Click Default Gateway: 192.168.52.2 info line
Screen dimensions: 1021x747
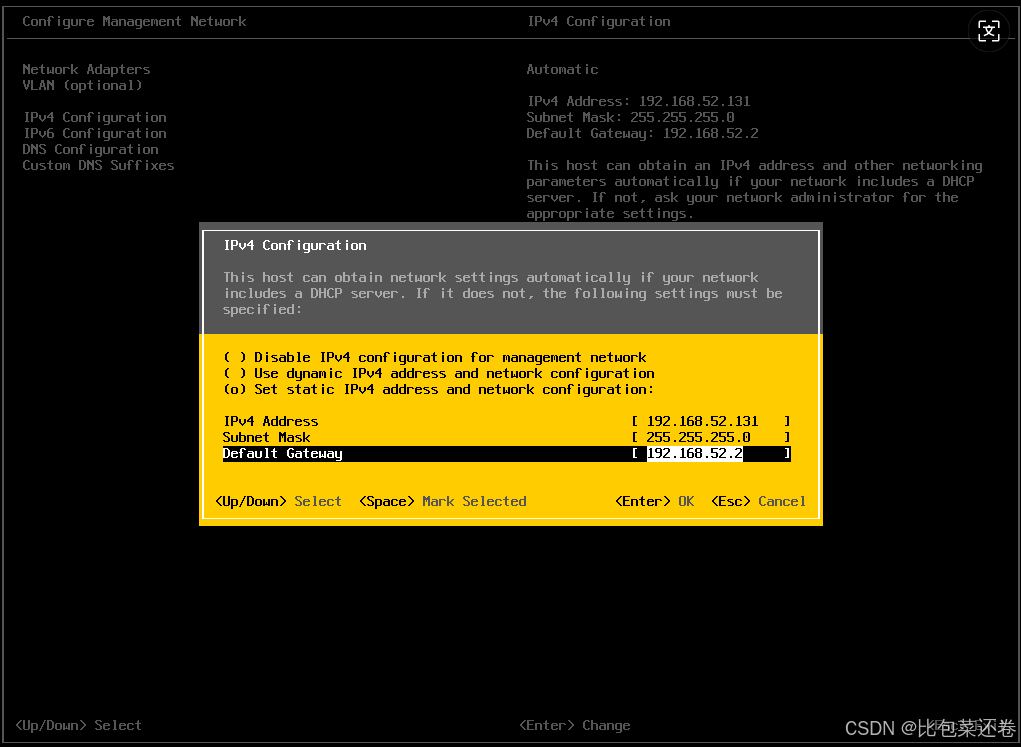pos(642,134)
